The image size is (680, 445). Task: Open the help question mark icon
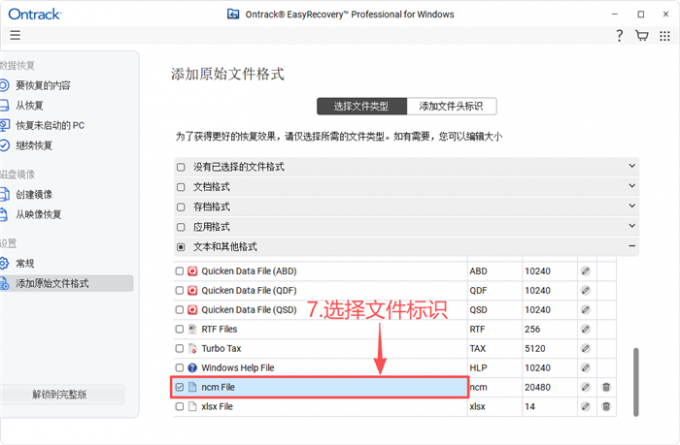[x=619, y=36]
